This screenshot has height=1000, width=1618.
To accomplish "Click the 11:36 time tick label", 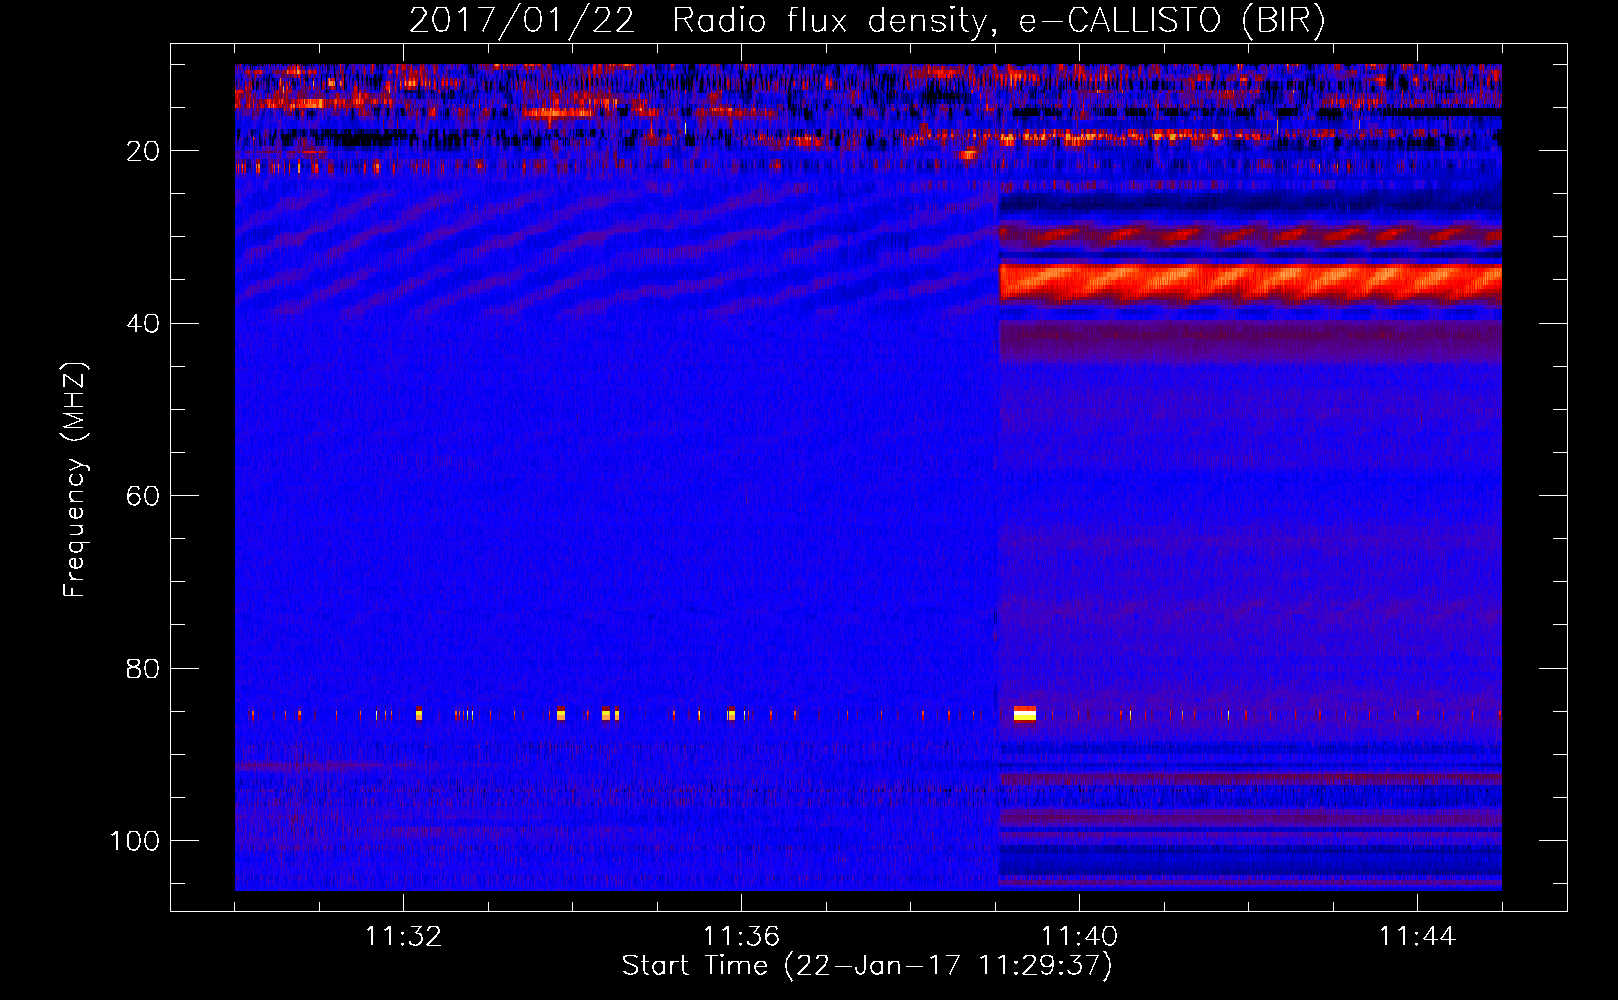I will [741, 937].
